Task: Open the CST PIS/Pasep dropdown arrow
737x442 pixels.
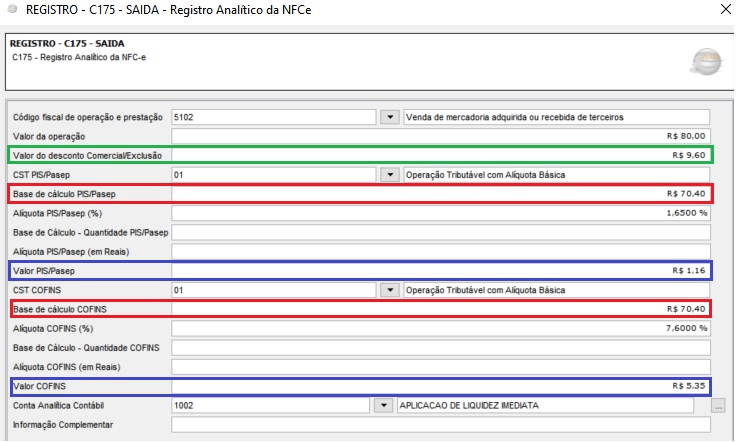Action: point(390,175)
